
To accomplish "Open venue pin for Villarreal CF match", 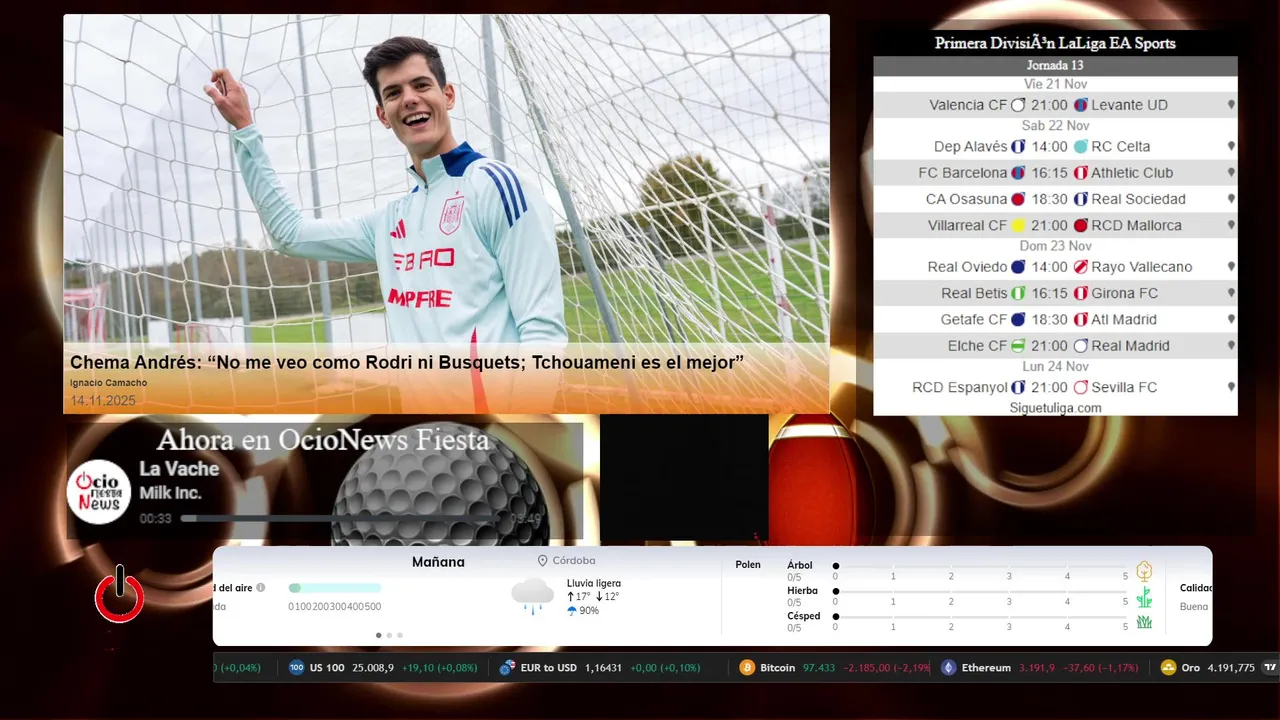I will pyautogui.click(x=1231, y=226).
